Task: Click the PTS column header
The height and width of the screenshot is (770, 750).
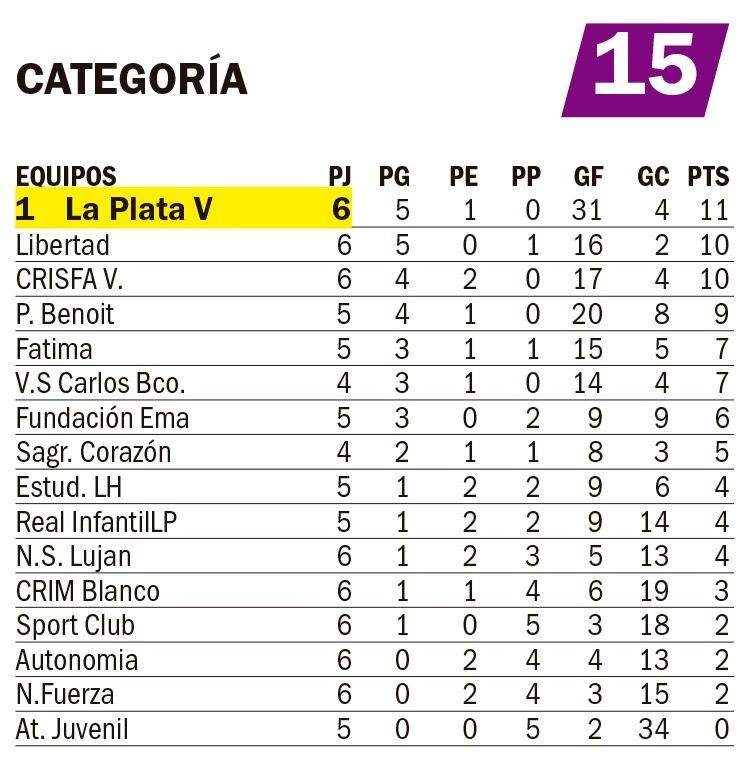Action: point(708,177)
